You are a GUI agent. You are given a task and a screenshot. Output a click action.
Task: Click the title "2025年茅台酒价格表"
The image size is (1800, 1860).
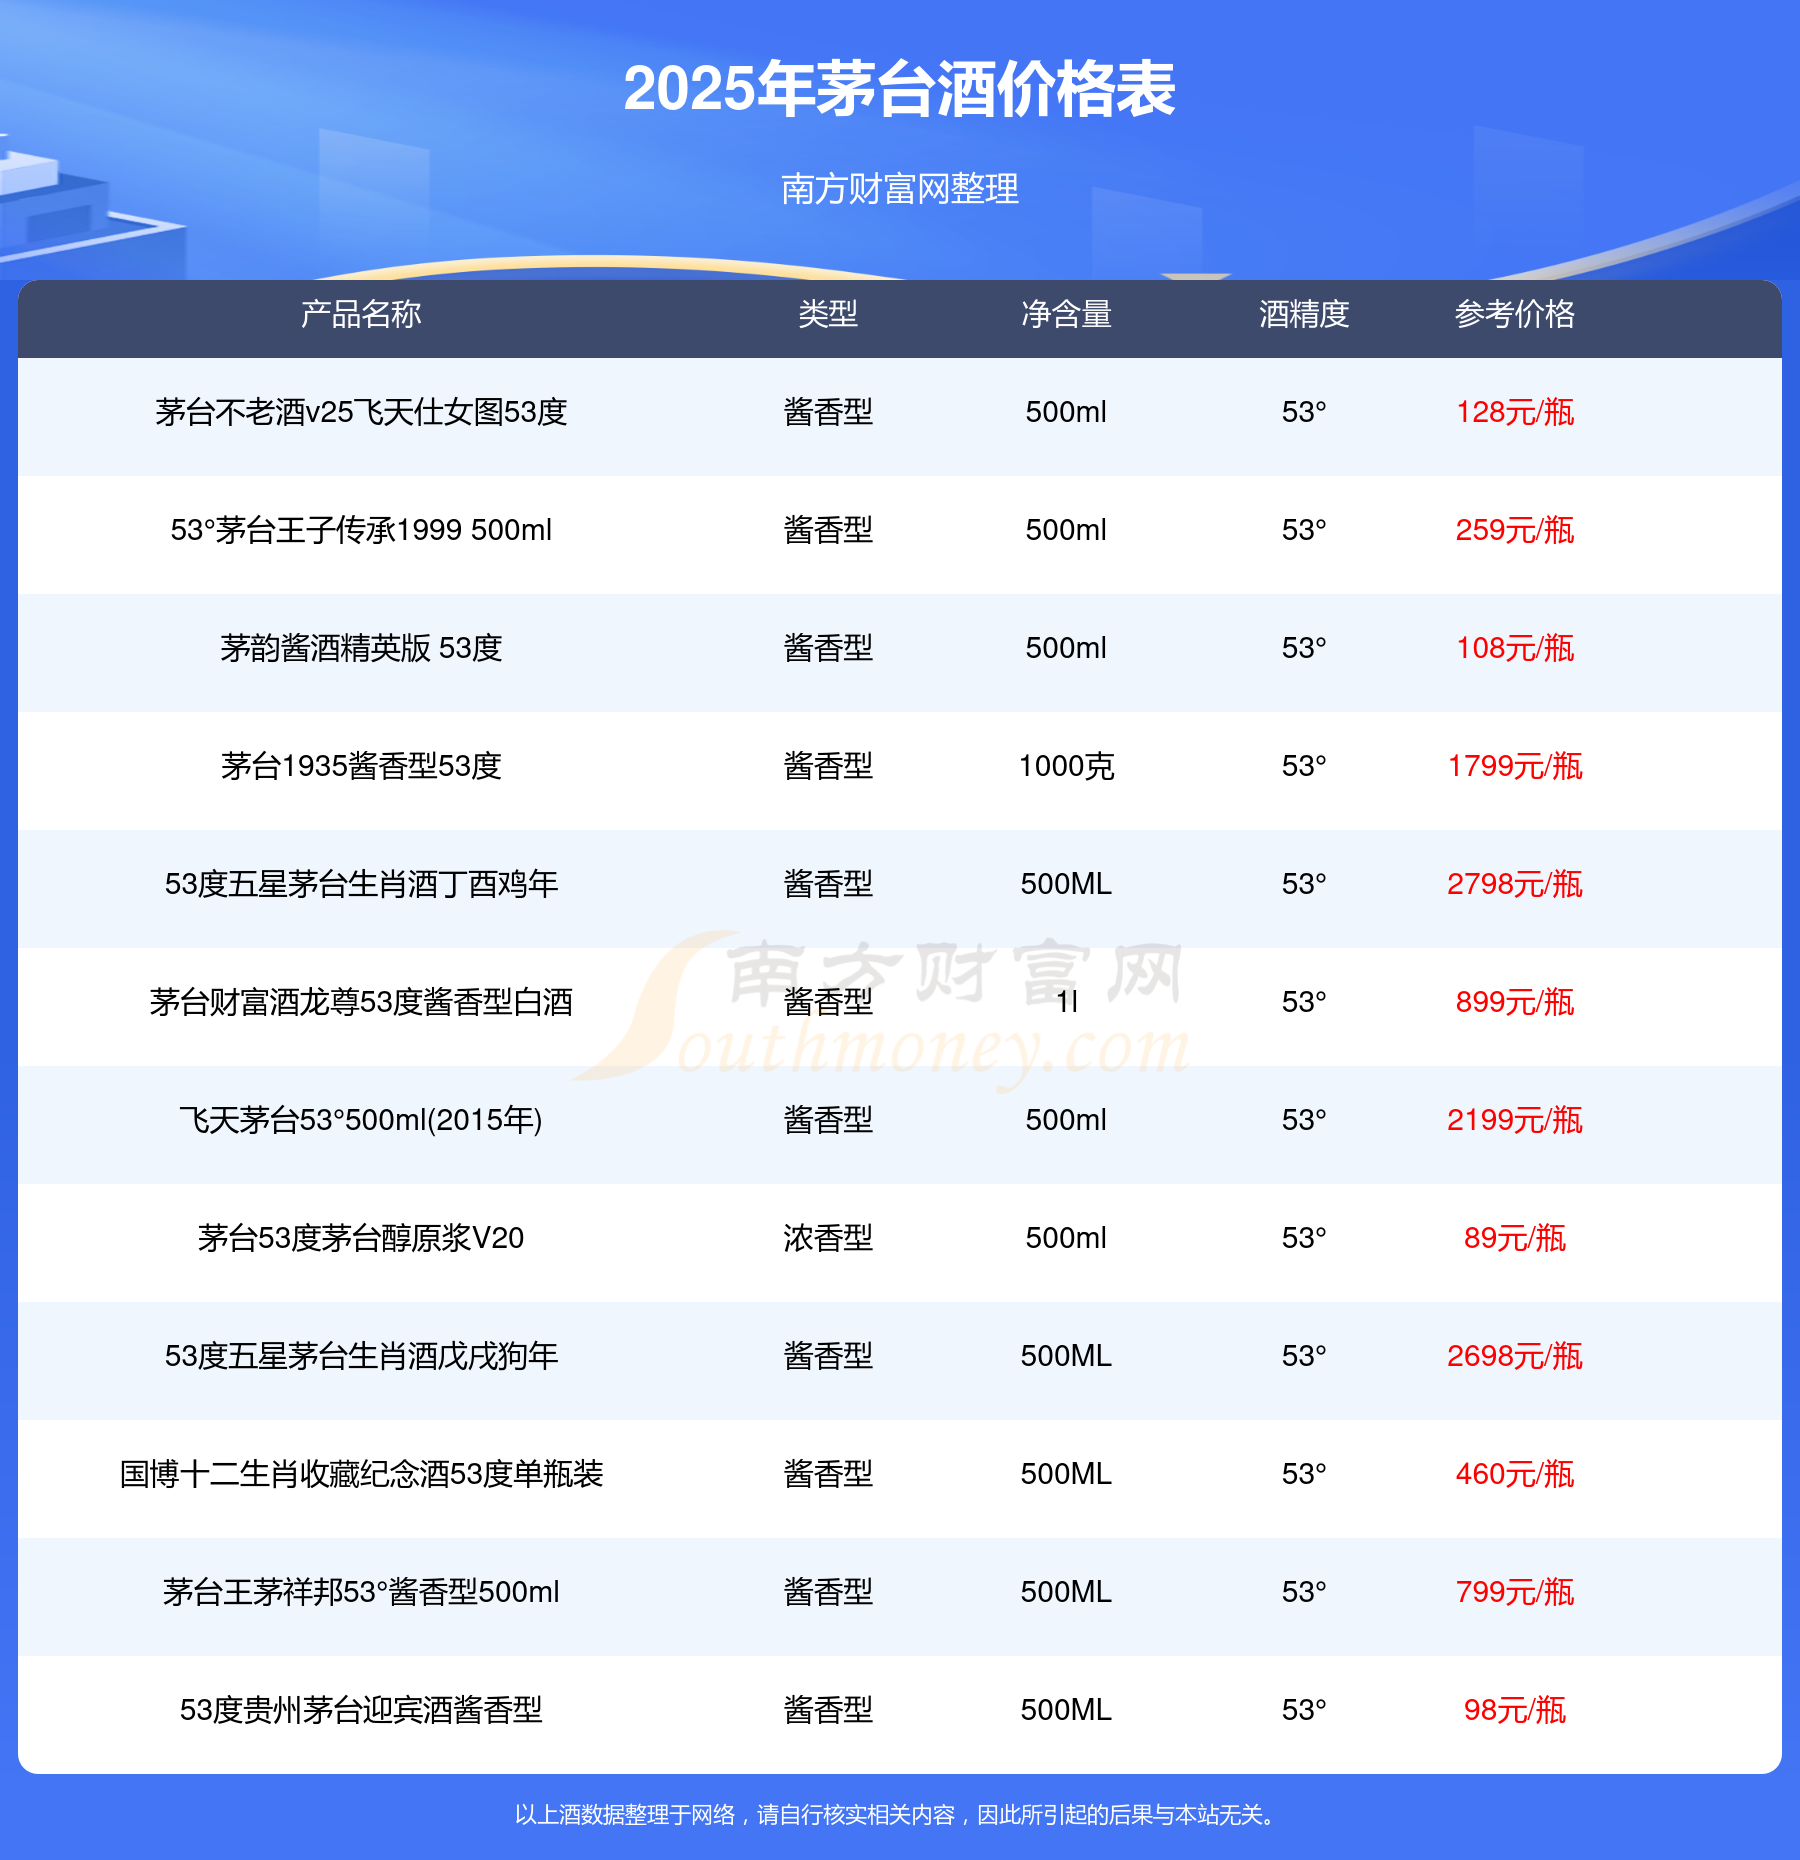coord(899,89)
